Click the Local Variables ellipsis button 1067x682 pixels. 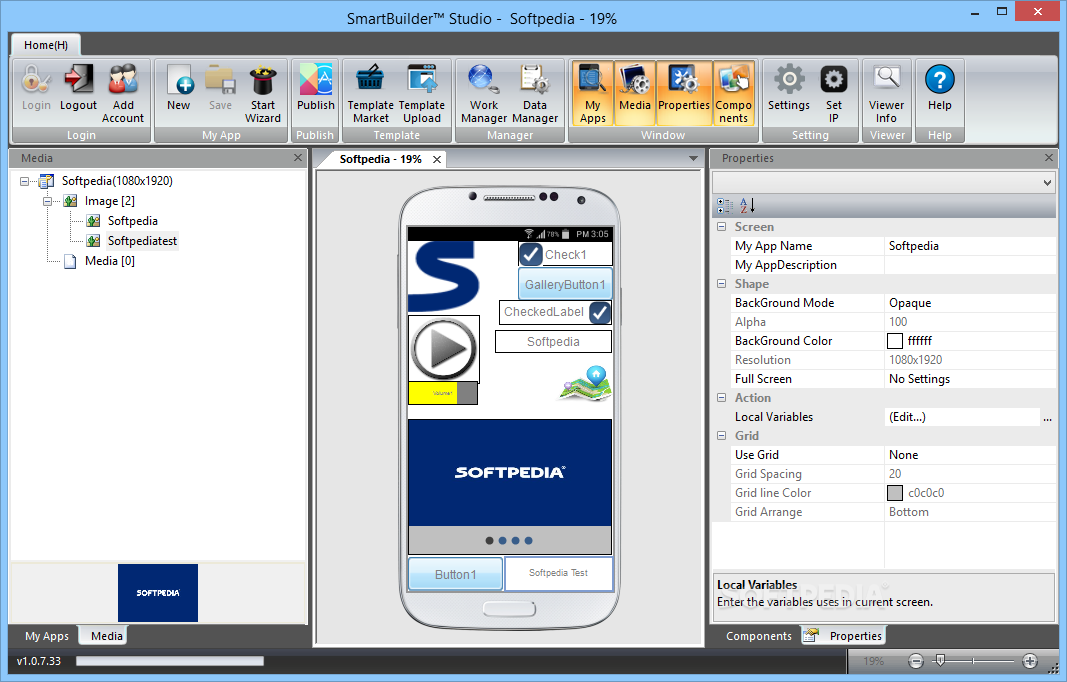[x=1047, y=417]
